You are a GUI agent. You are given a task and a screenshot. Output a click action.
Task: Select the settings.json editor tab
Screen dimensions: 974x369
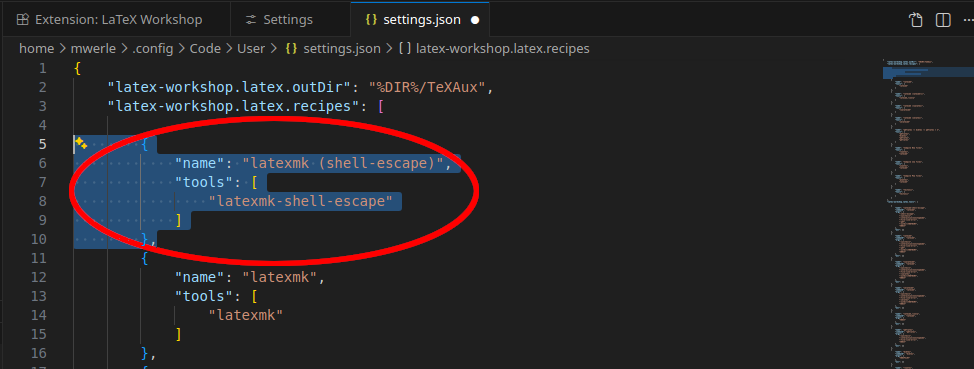coord(420,19)
